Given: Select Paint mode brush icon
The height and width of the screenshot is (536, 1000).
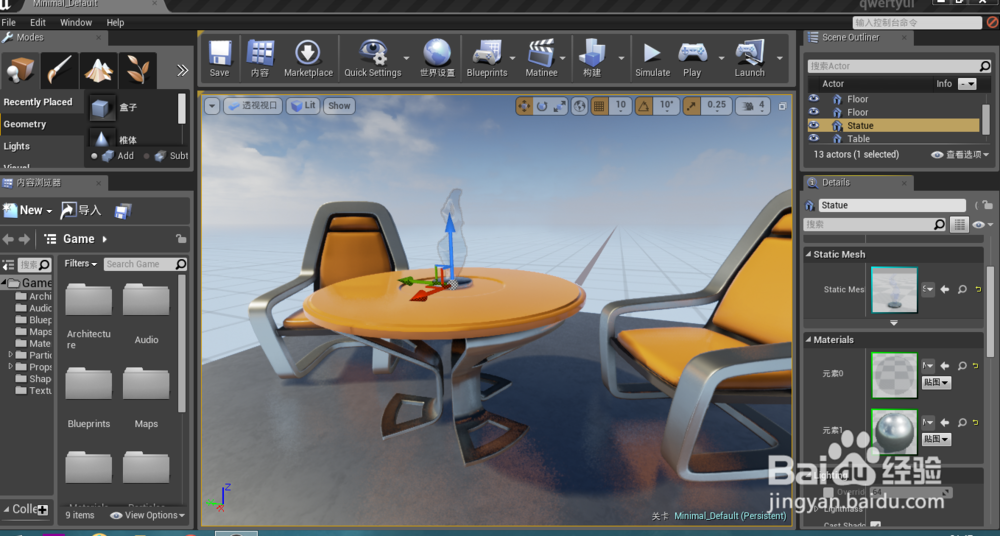Looking at the screenshot, I should (59, 70).
